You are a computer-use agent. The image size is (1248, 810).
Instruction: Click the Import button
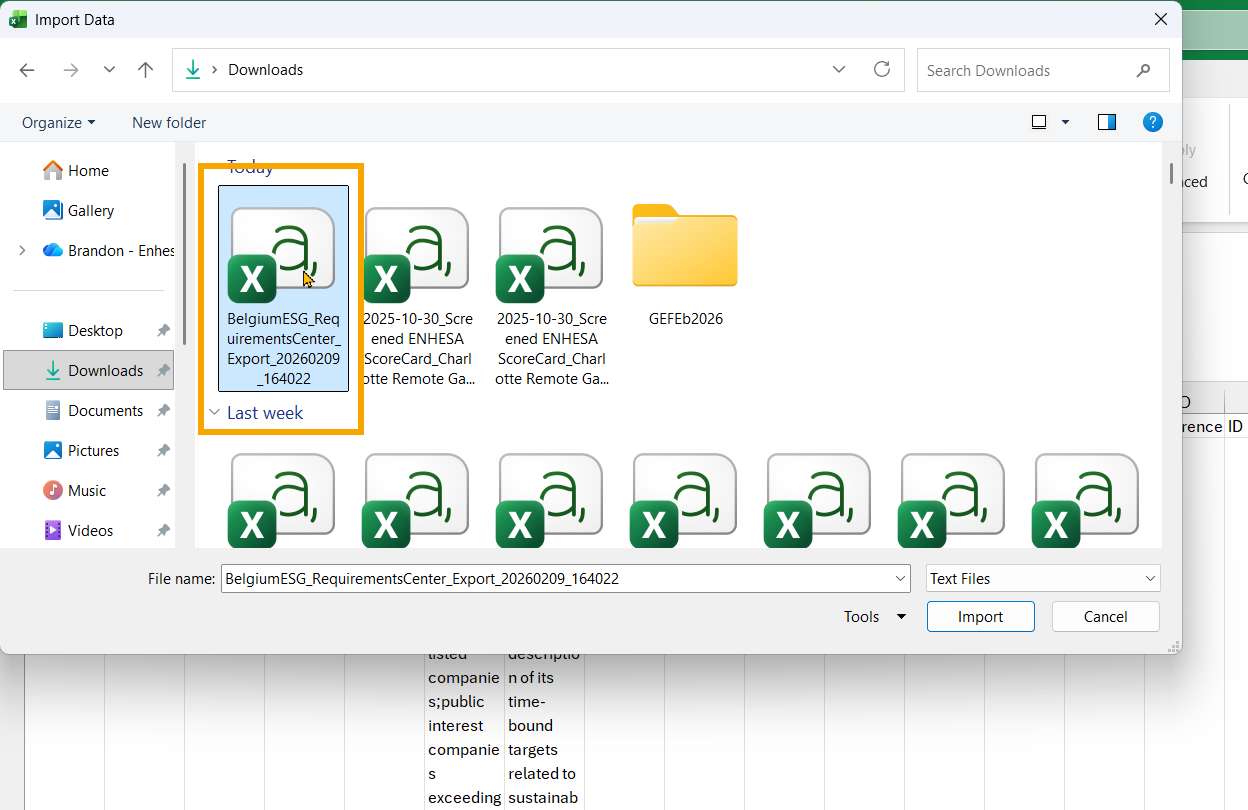pyautogui.click(x=981, y=617)
